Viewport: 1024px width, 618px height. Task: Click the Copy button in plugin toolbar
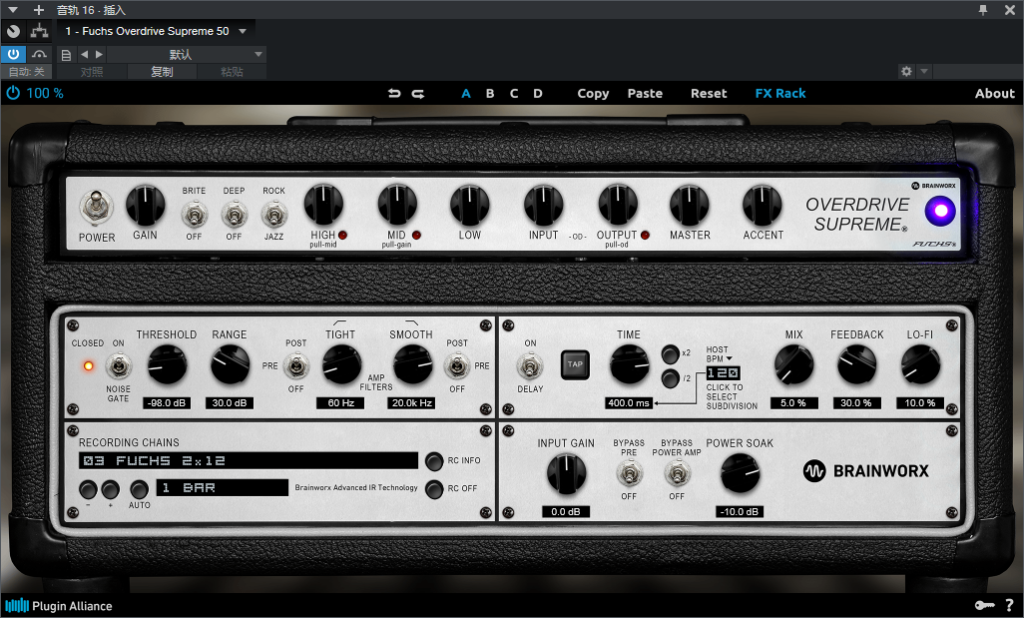pyautogui.click(x=593, y=93)
